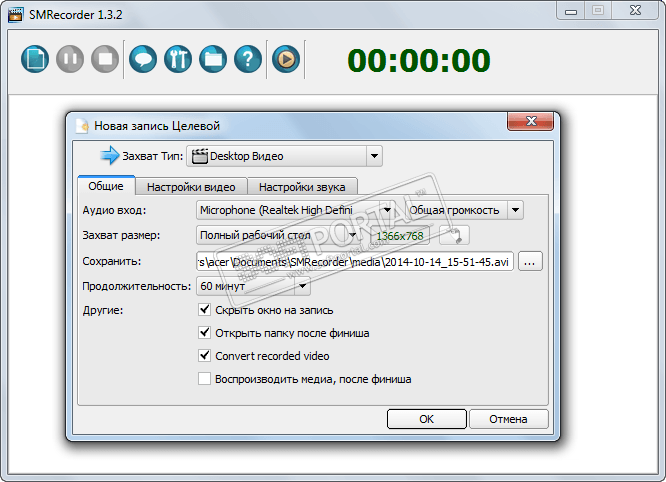This screenshot has width=666, height=482.
Task: Click the region select icon beside 1366x768
Action: pos(454,235)
